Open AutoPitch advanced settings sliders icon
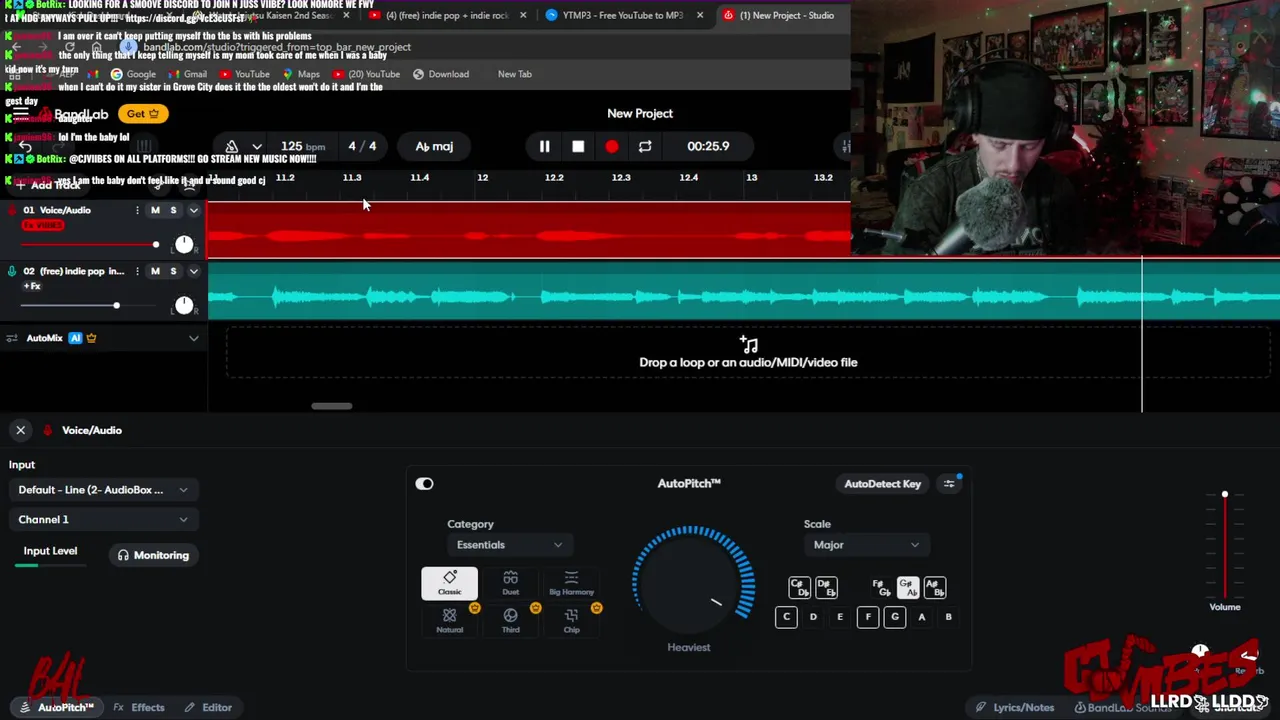The image size is (1280, 720). (949, 484)
